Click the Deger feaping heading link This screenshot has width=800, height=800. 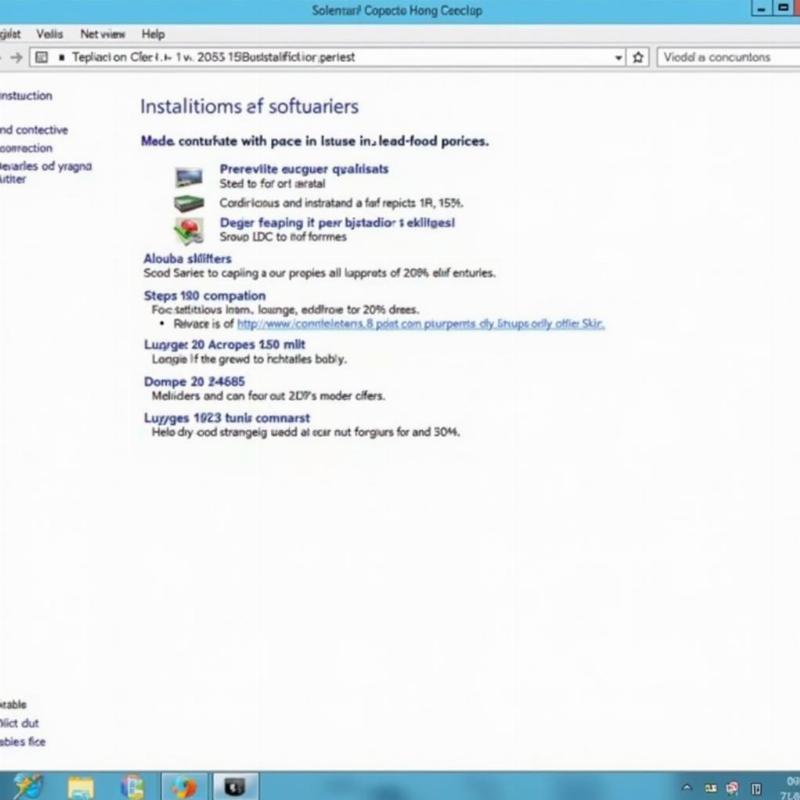[x=337, y=223]
